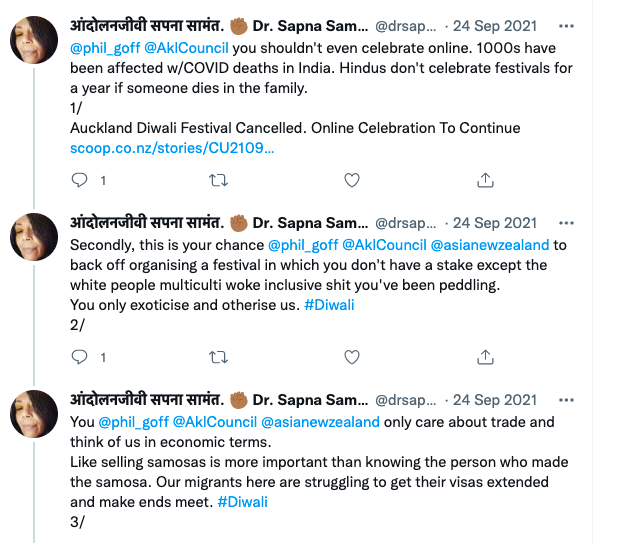
Task: Reply to the first tweet about celebrating online
Action: pos(81,180)
